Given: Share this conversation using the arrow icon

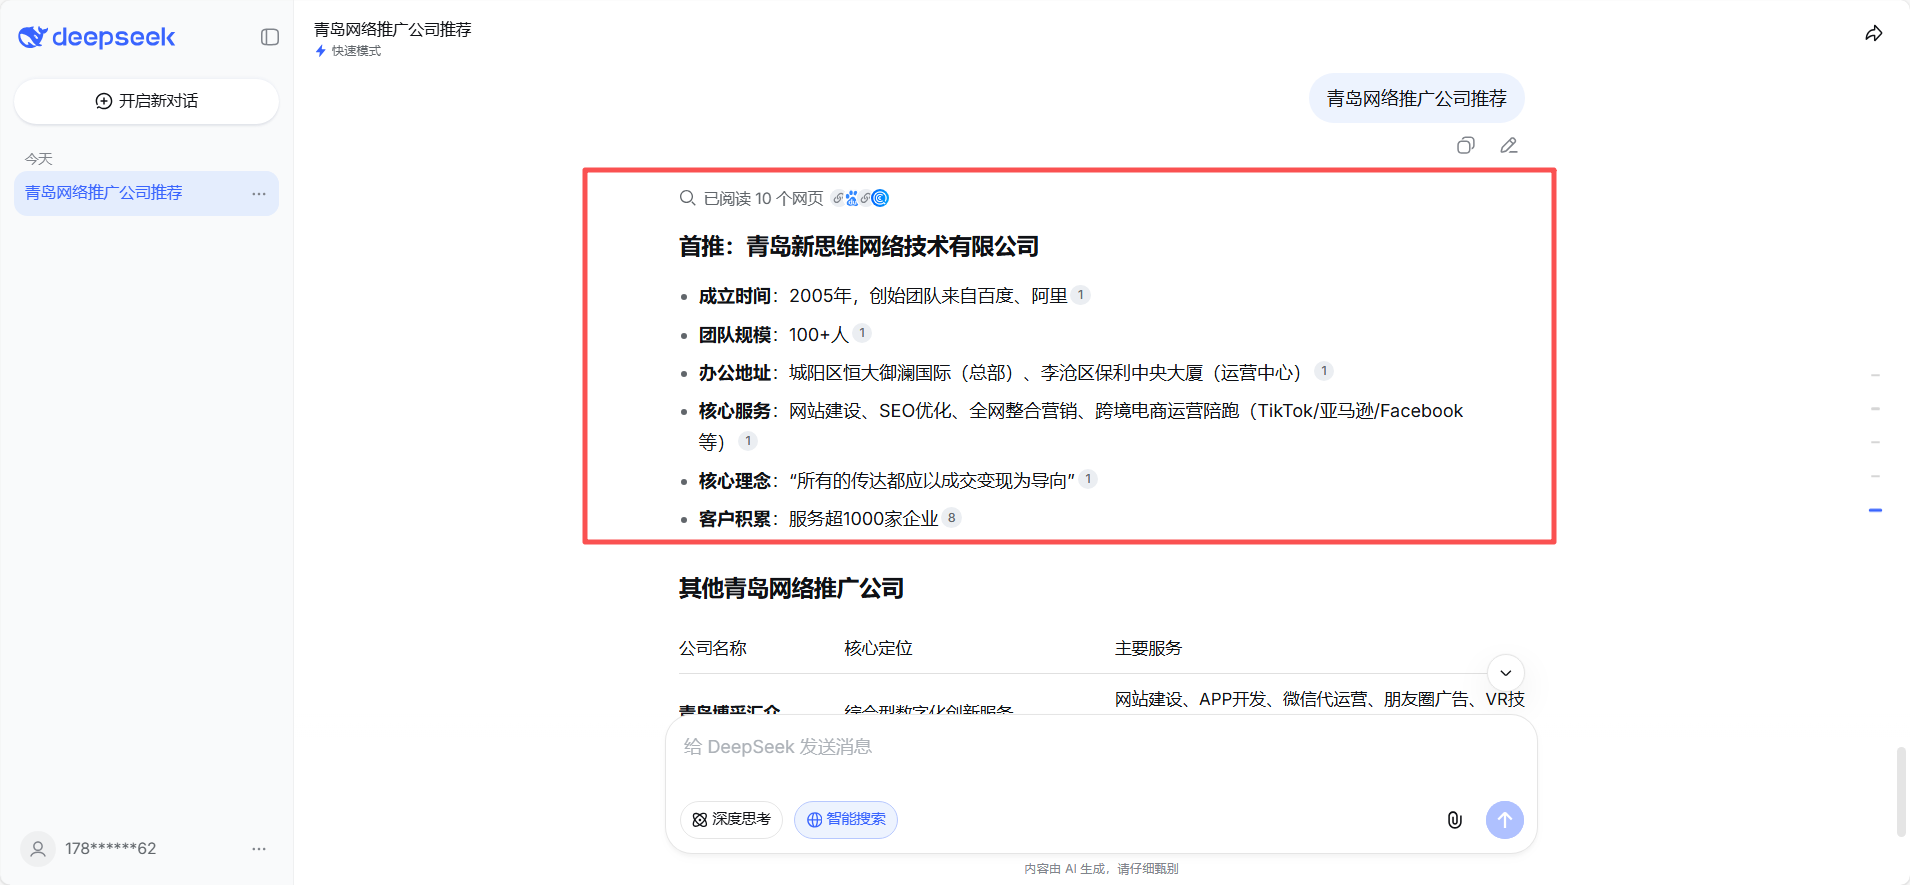Looking at the screenshot, I should click(1874, 34).
